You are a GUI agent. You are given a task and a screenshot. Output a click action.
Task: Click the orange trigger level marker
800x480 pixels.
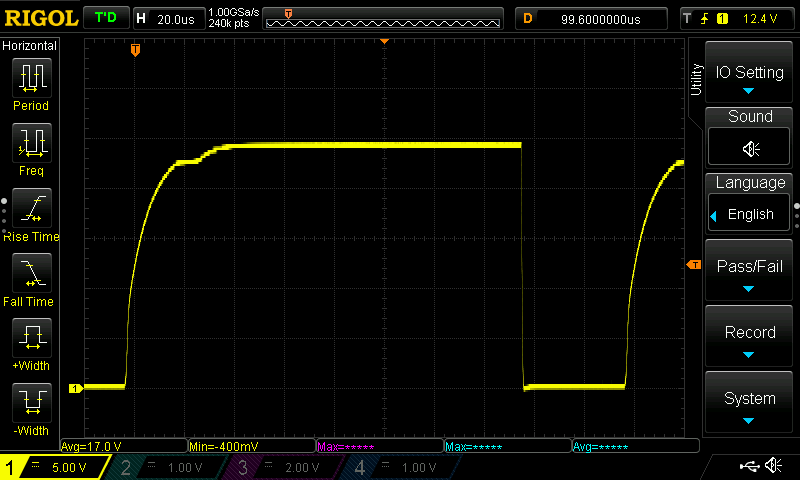click(693, 264)
